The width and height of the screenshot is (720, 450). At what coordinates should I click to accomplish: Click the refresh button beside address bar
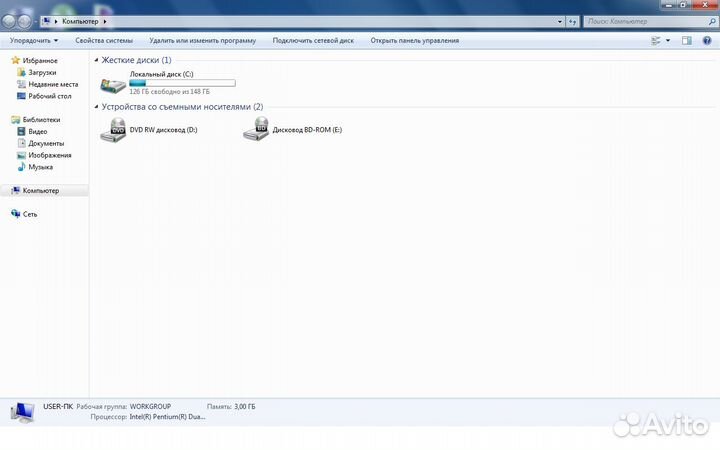[x=572, y=22]
